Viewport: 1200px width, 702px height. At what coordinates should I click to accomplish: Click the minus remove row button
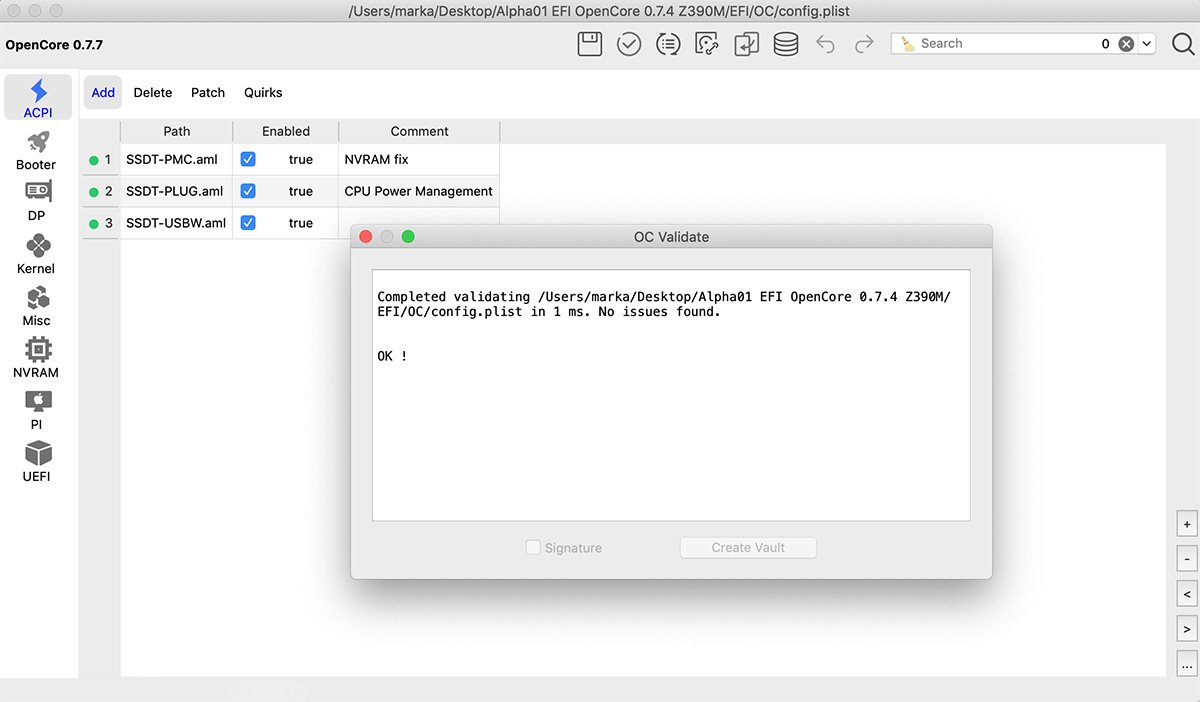[x=1187, y=559]
